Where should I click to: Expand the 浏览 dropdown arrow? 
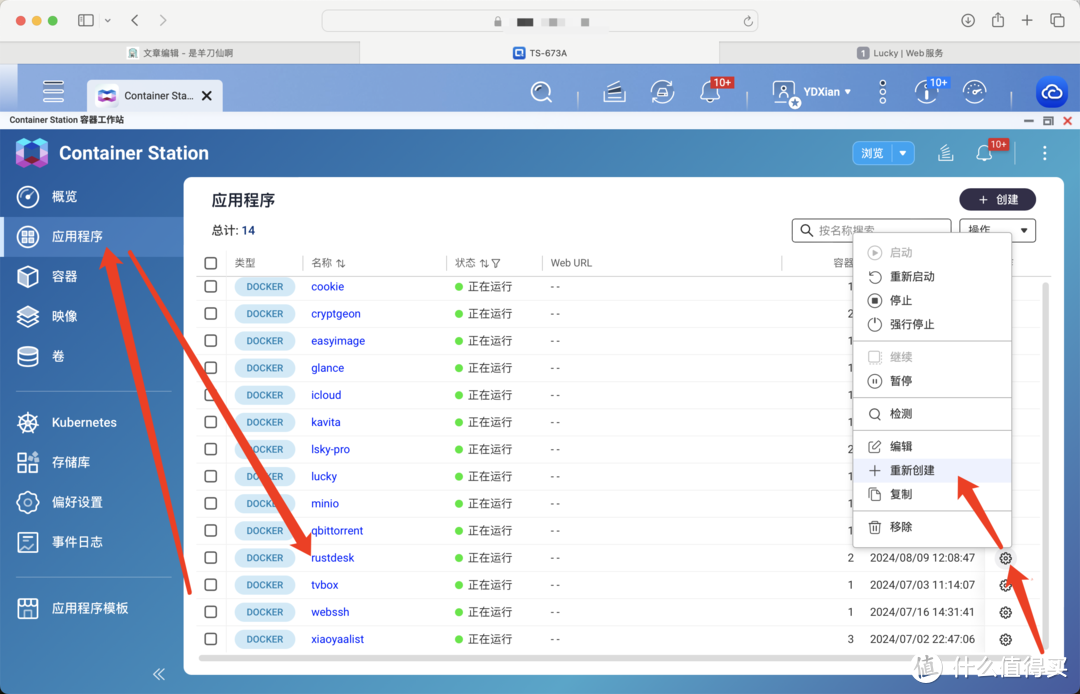click(x=904, y=153)
